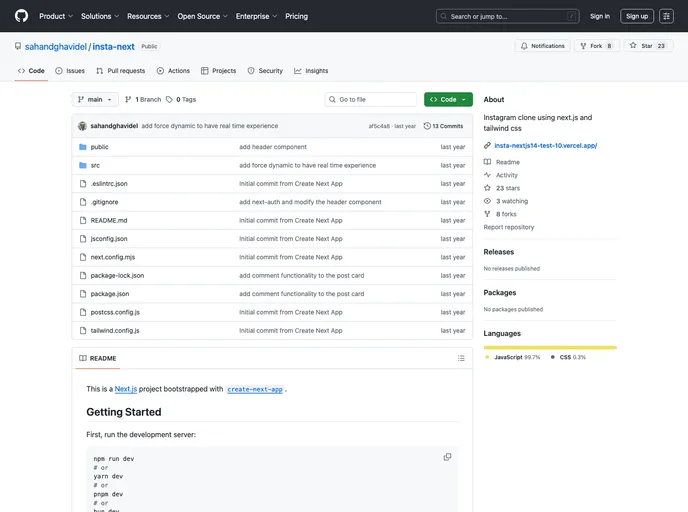This screenshot has width=688, height=512.
Task: Open the Copilot icon button in header
Action: click(666, 16)
